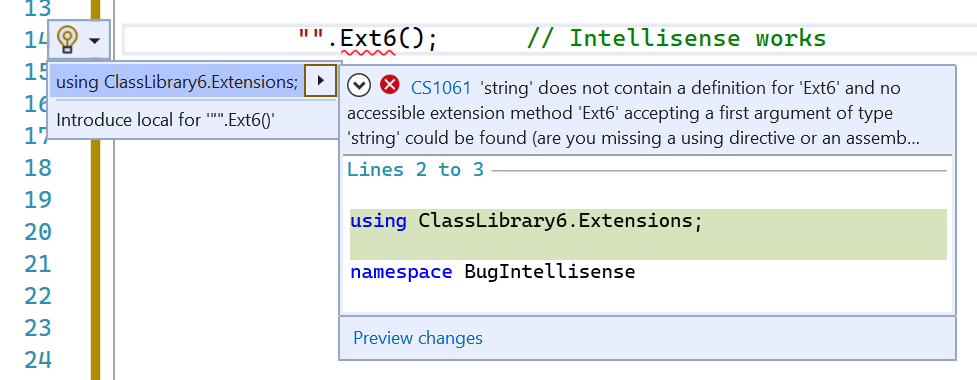977x380 pixels.
Task: Click line number 23 in gutter
Action: 38,328
